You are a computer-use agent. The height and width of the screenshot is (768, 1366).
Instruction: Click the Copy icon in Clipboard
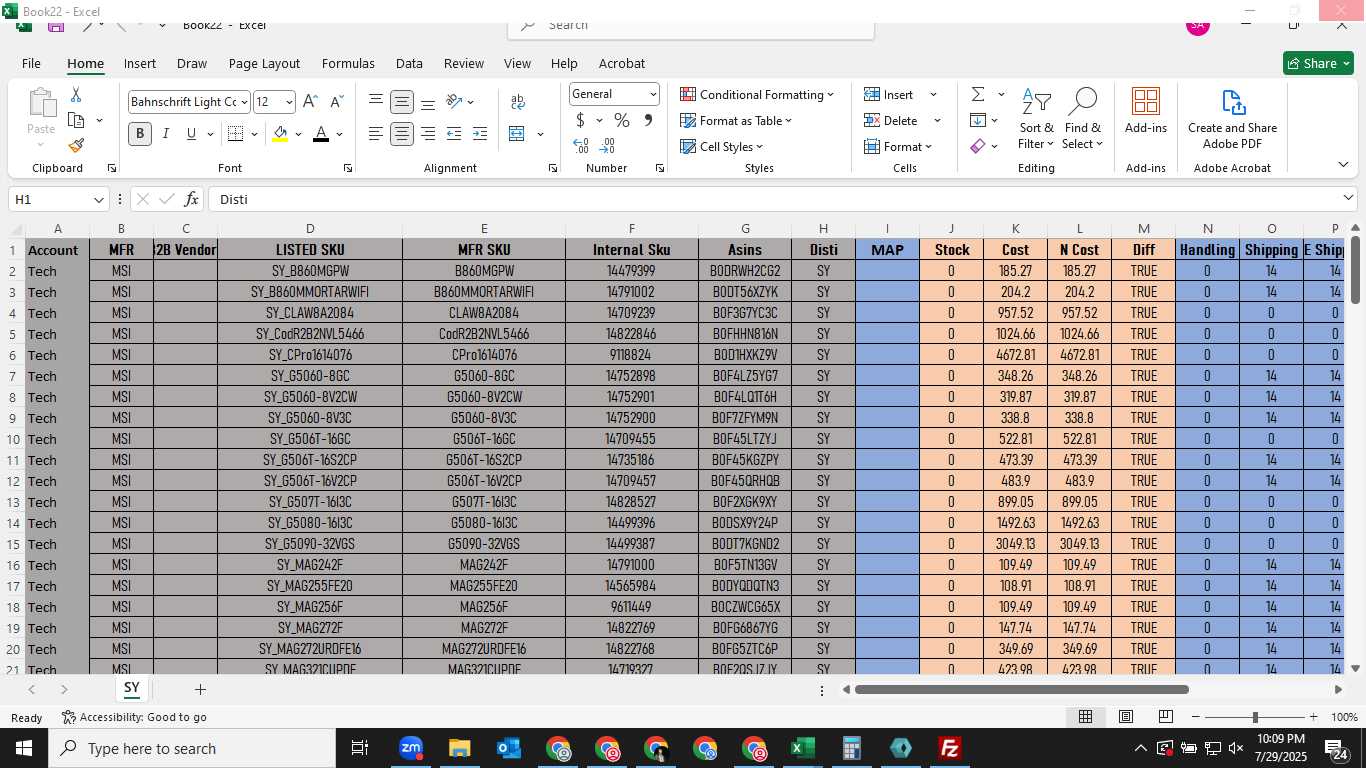(76, 120)
